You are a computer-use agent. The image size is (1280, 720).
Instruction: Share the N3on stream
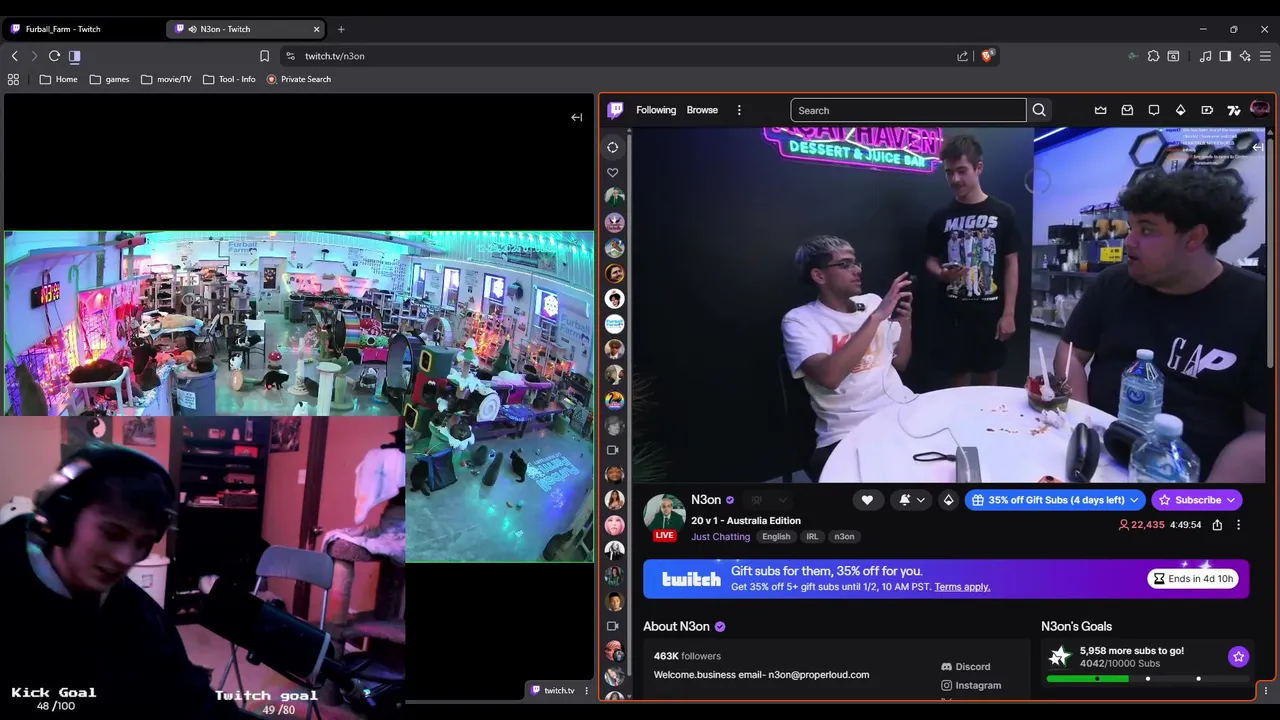(x=1217, y=525)
